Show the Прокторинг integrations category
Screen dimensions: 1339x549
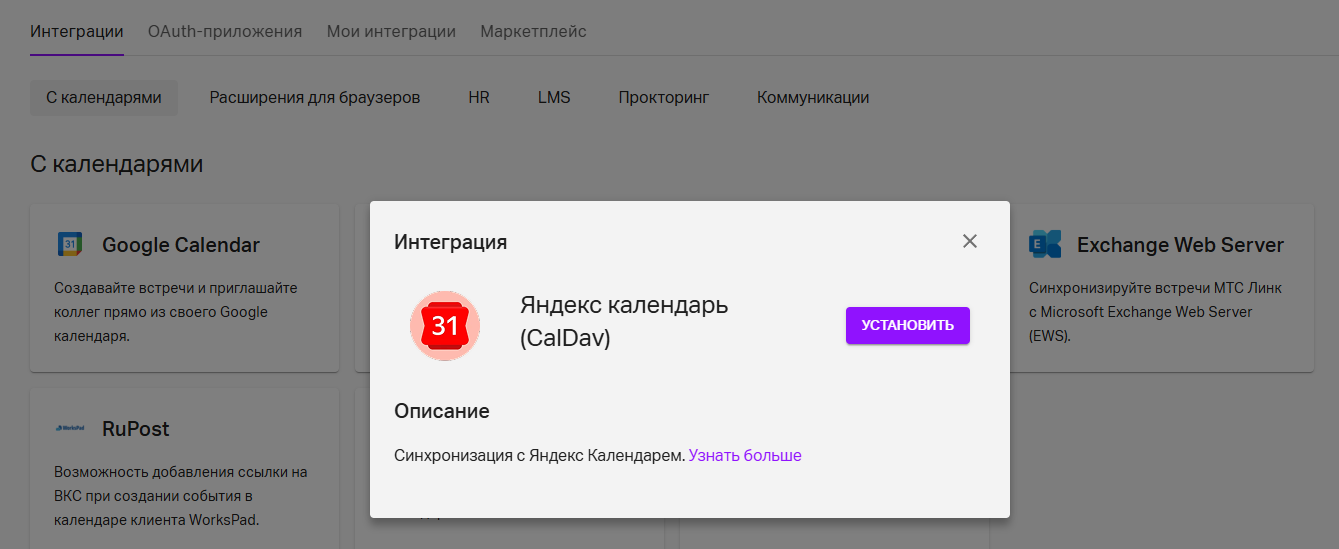(x=663, y=98)
